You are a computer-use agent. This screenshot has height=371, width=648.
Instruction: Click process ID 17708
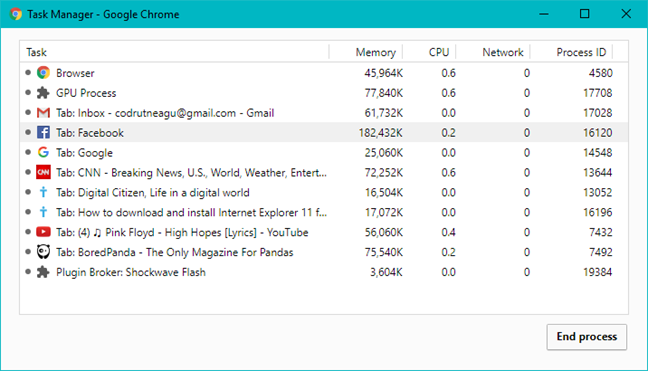click(598, 93)
